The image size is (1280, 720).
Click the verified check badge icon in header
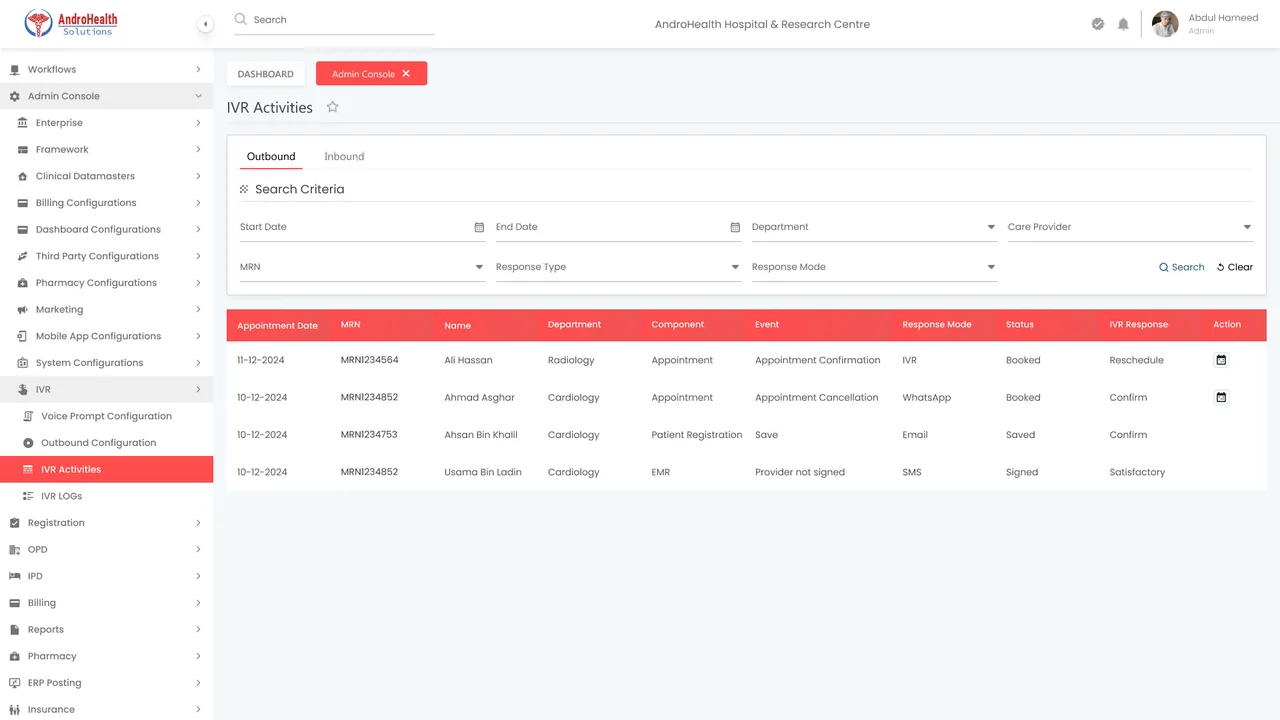(x=1098, y=24)
